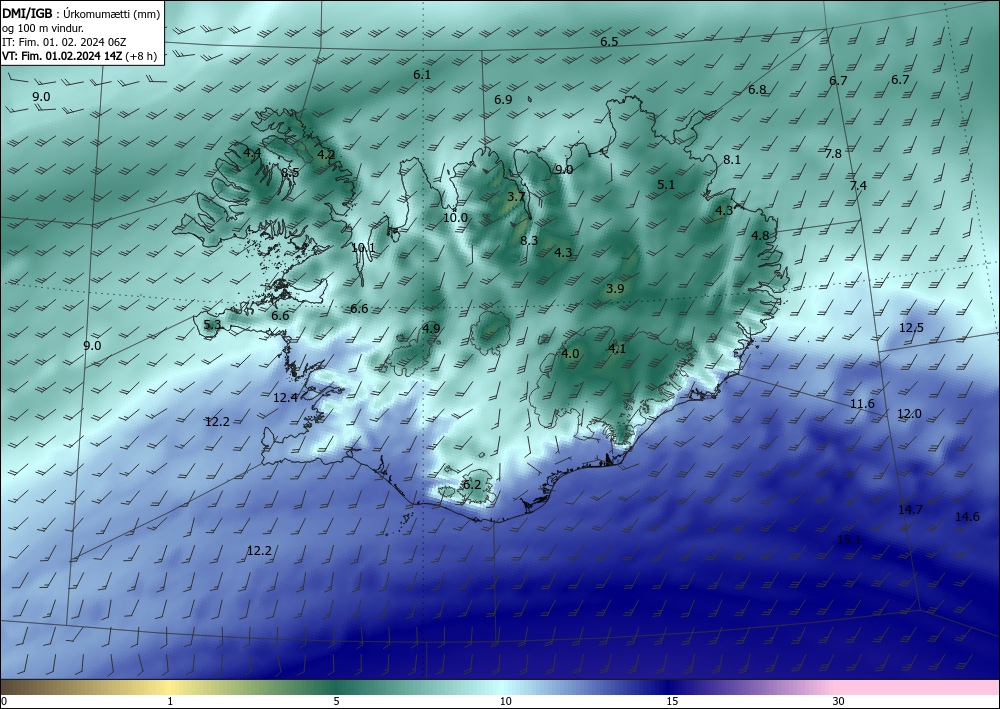Click the 4.2 value in the Westfjords

click(x=326, y=154)
